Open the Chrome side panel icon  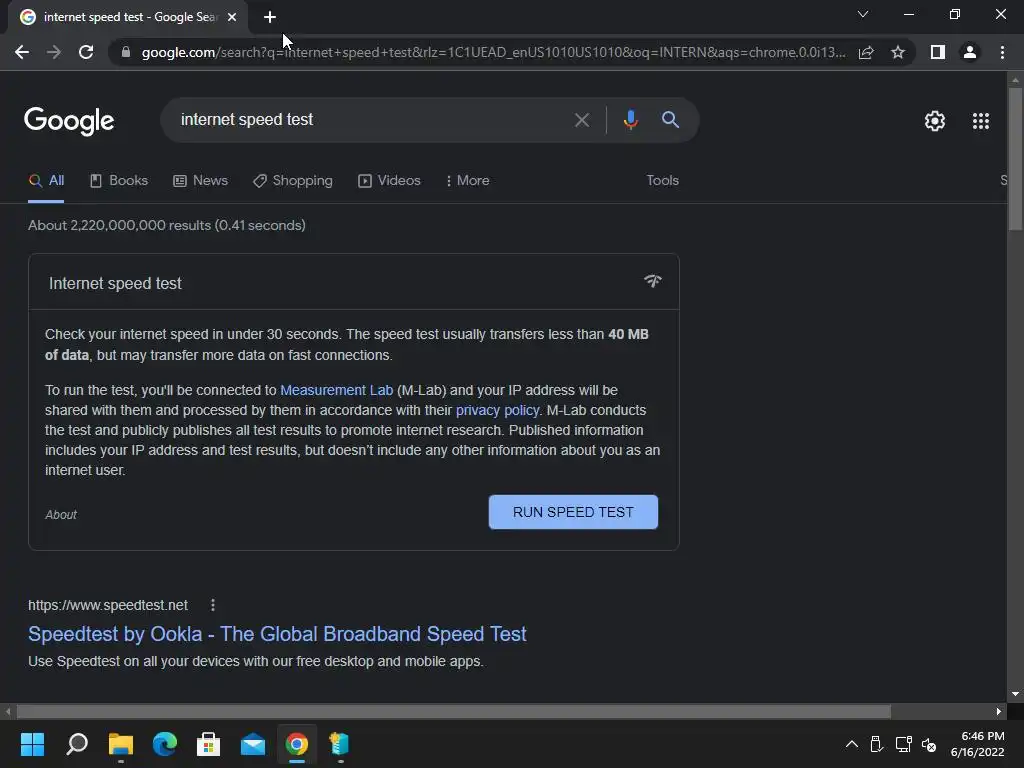pyautogui.click(x=938, y=52)
